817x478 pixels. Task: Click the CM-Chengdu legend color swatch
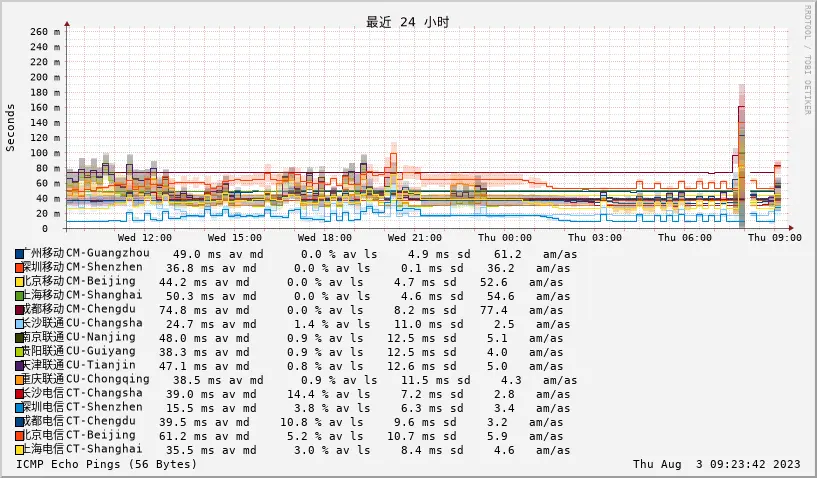(x=20, y=310)
